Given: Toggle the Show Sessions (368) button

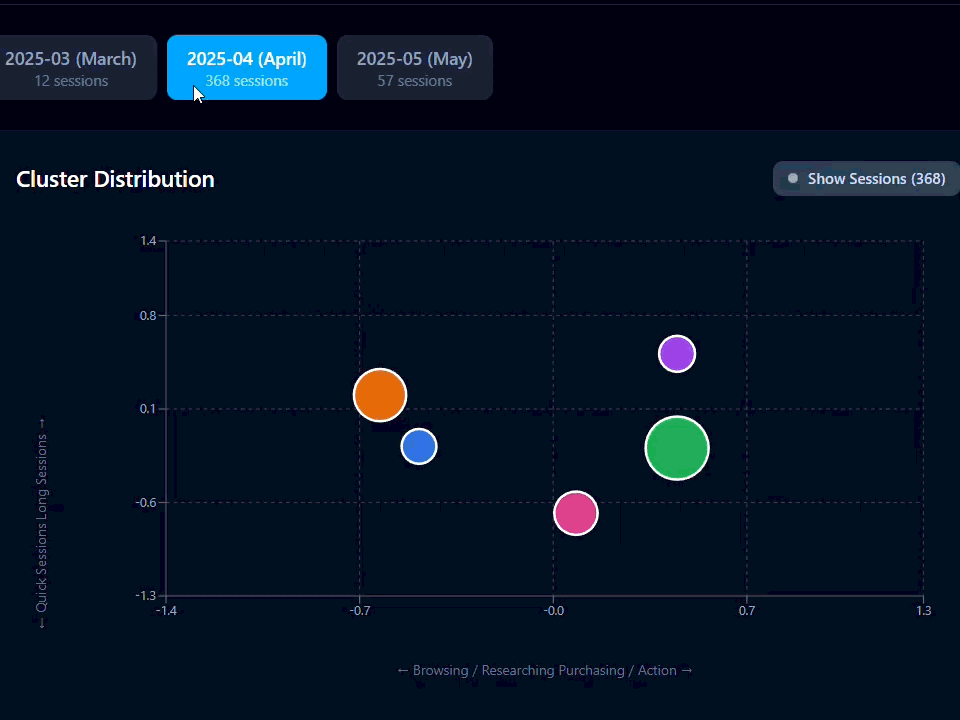Looking at the screenshot, I should (866, 179).
